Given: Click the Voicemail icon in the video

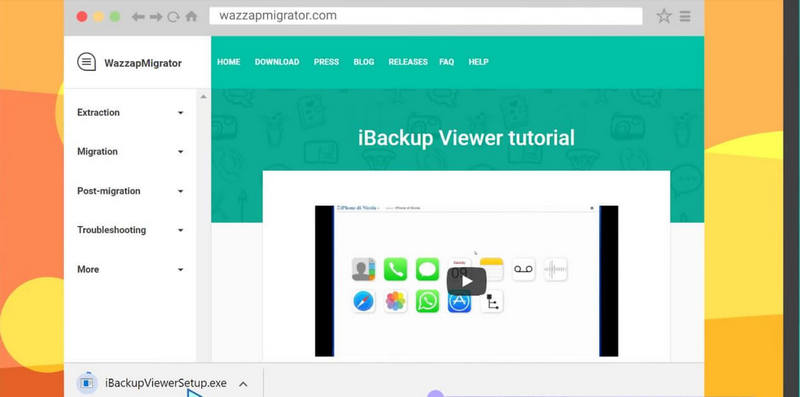Looking at the screenshot, I should pyautogui.click(x=523, y=269).
